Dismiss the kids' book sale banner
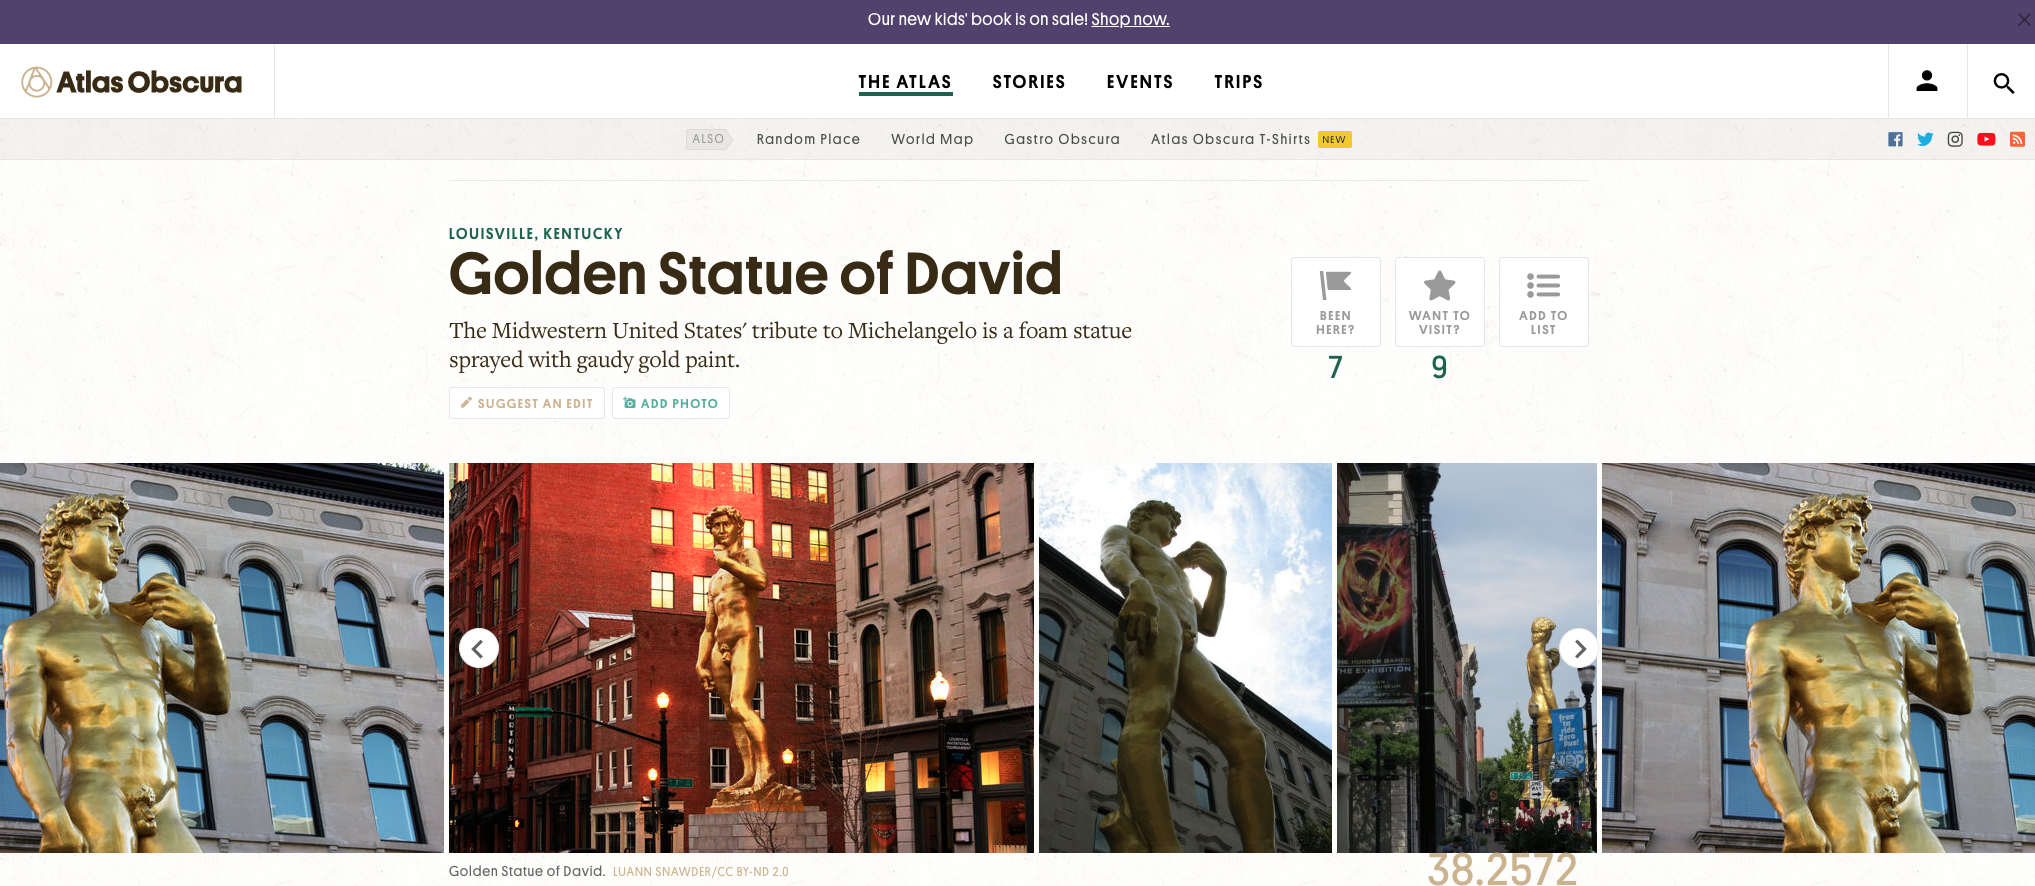Image resolution: width=2035 pixels, height=886 pixels. click(2023, 20)
